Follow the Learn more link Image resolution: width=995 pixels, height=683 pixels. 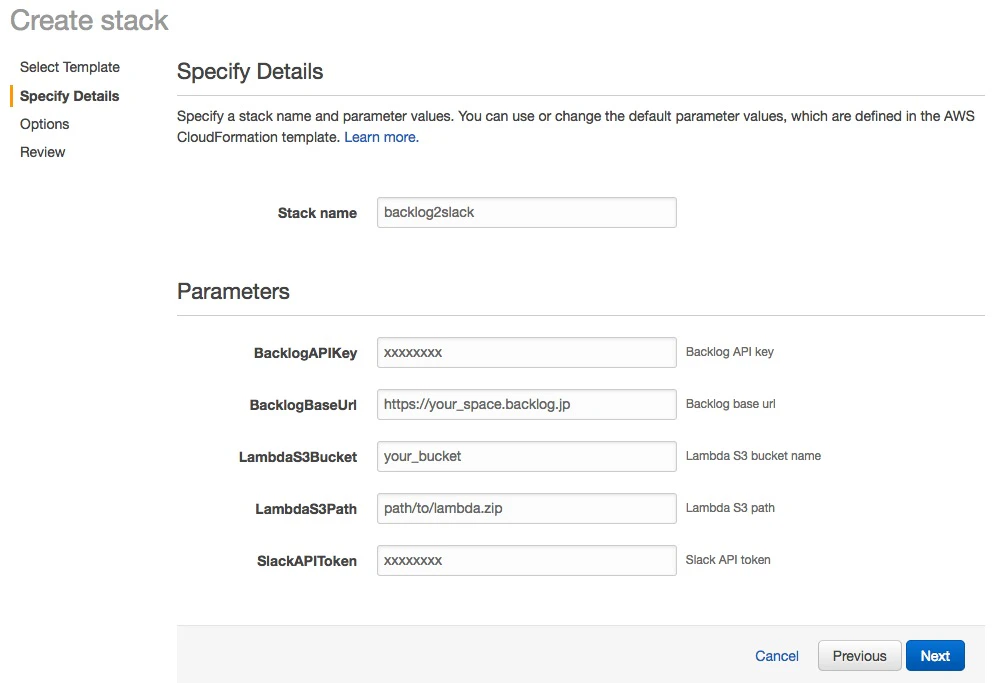click(381, 137)
